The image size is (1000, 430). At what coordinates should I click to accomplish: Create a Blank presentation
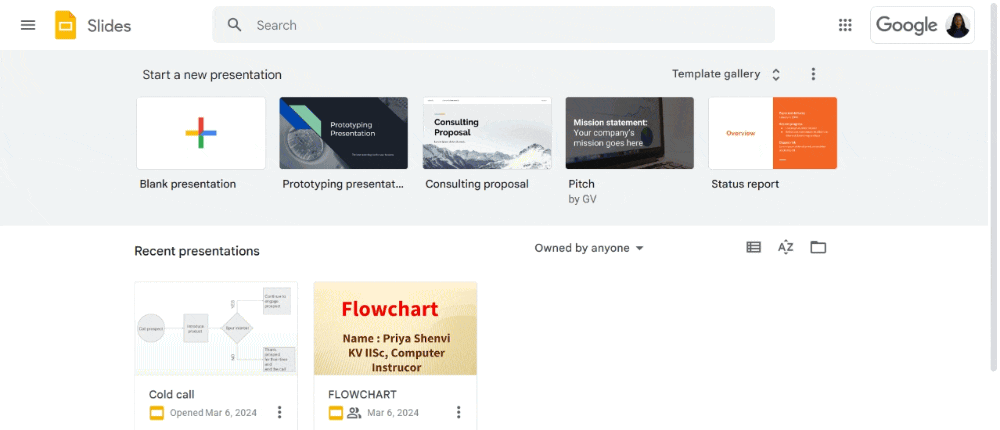201,133
